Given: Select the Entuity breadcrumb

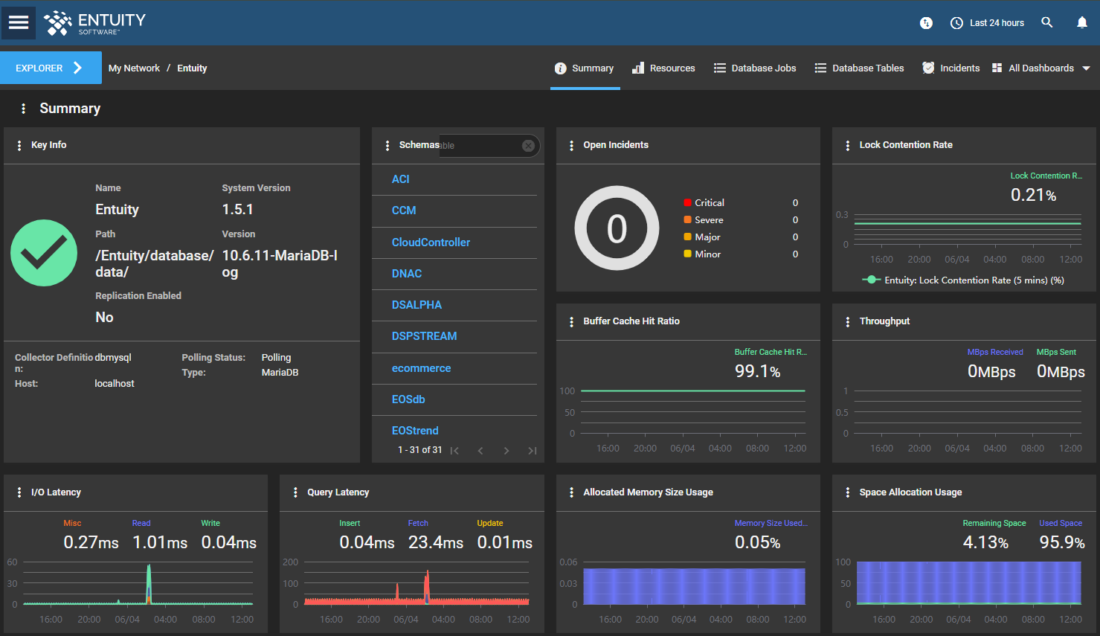Looking at the screenshot, I should 192,68.
